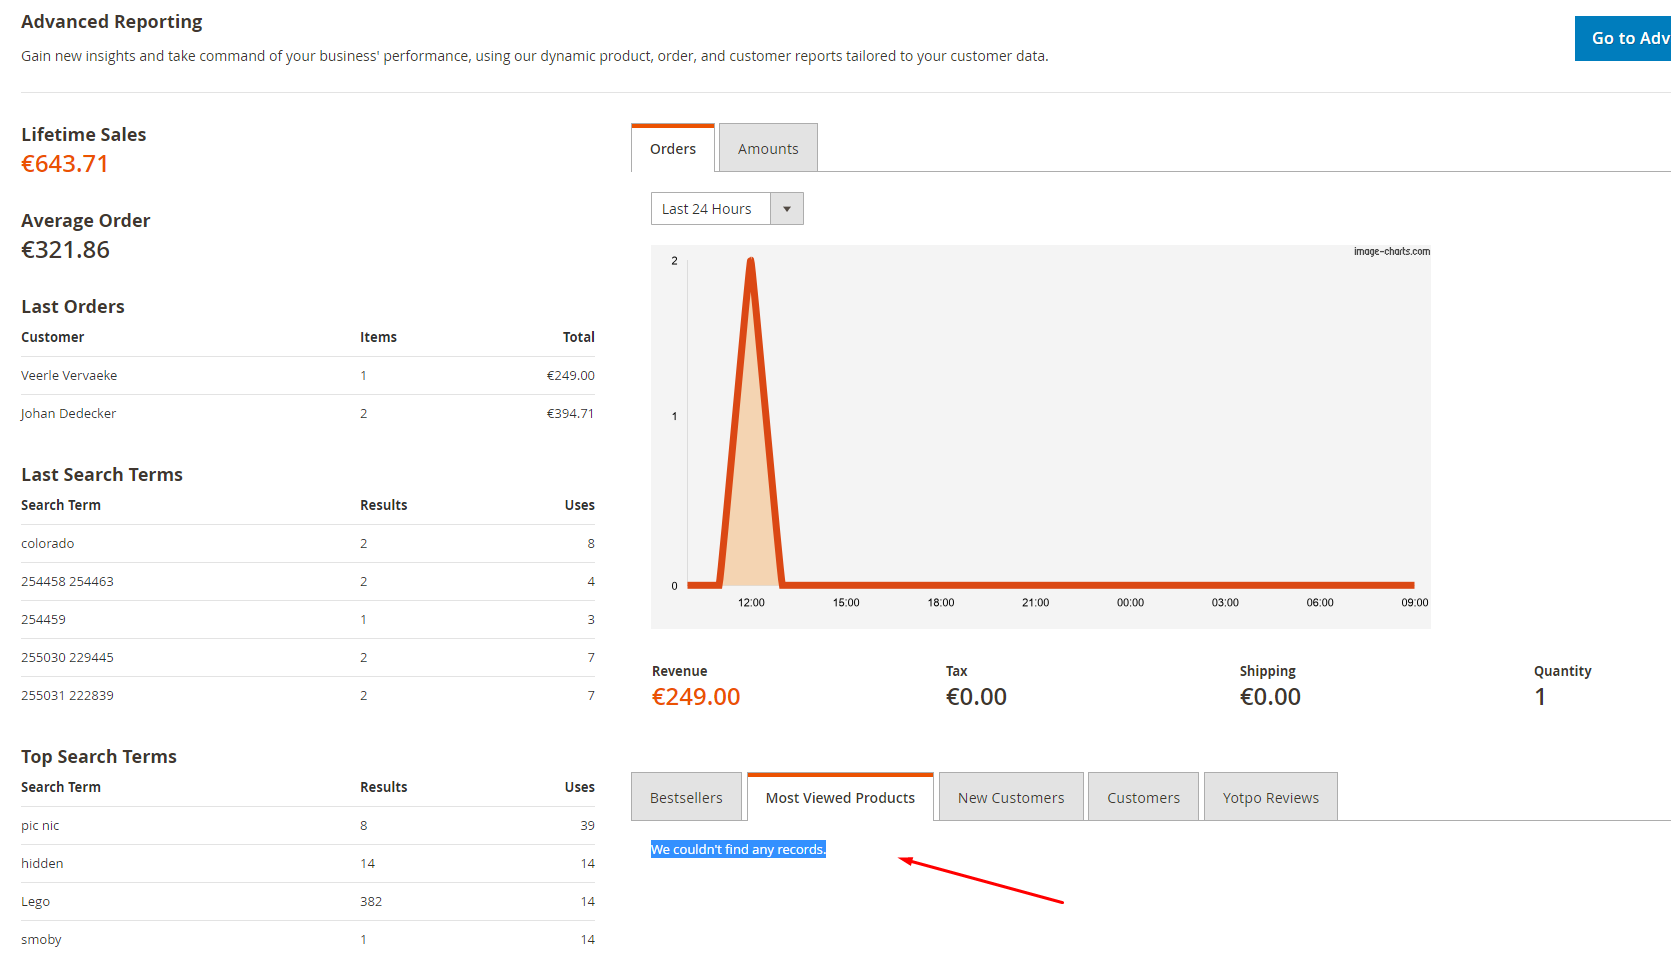1671x958 pixels.
Task: Open Veerle Vervaeke's last order row
Action: (x=69, y=376)
